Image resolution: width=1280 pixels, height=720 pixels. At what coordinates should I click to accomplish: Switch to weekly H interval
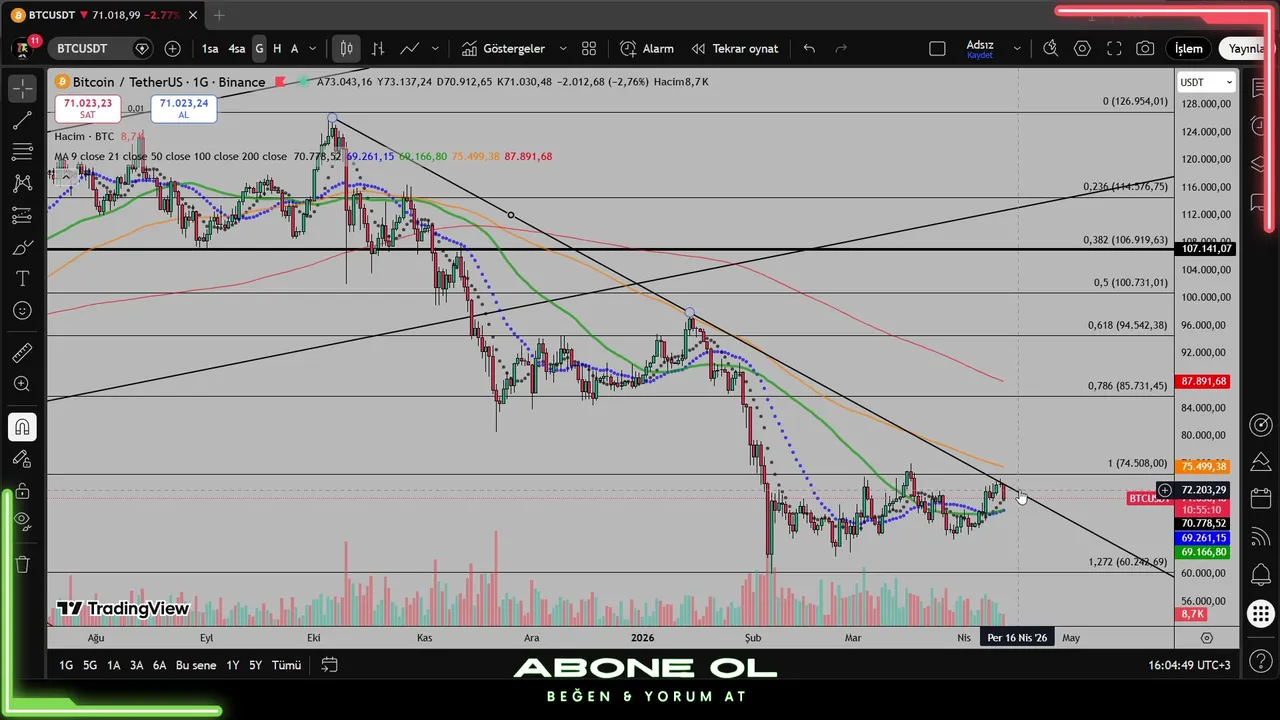click(277, 48)
